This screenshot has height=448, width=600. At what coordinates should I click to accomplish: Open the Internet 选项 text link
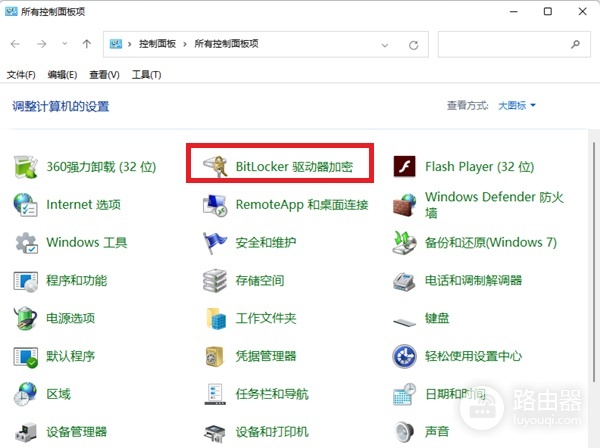tap(83, 205)
